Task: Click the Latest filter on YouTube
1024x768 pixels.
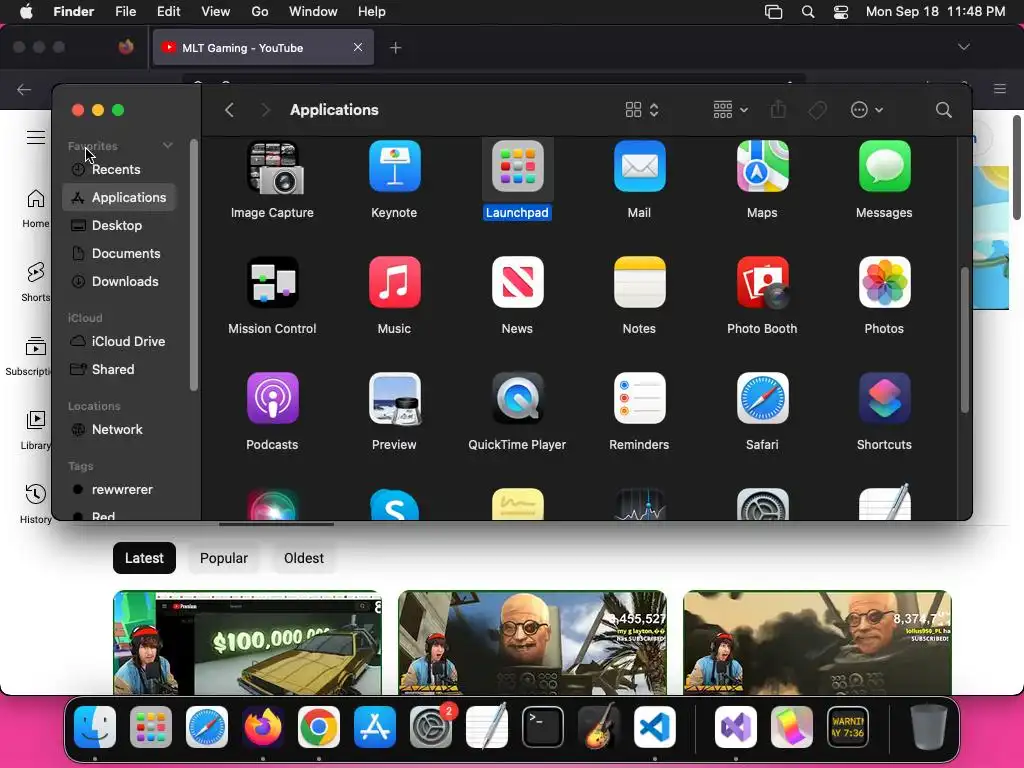Action: (x=144, y=558)
